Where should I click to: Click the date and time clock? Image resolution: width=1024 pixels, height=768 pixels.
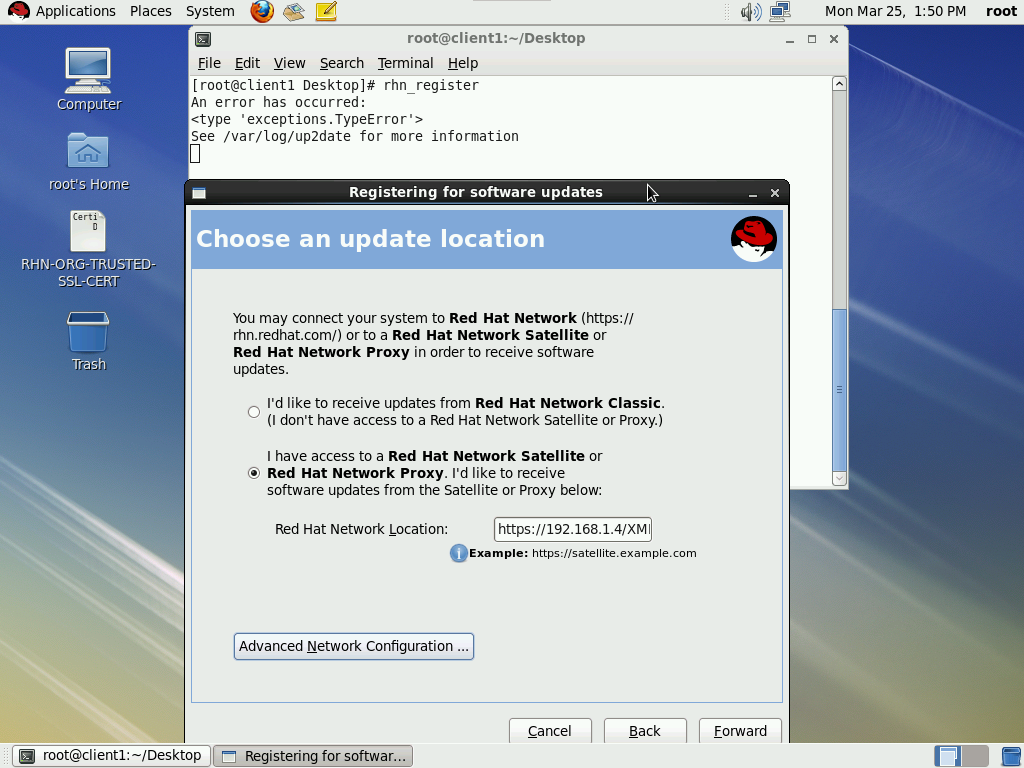point(895,11)
